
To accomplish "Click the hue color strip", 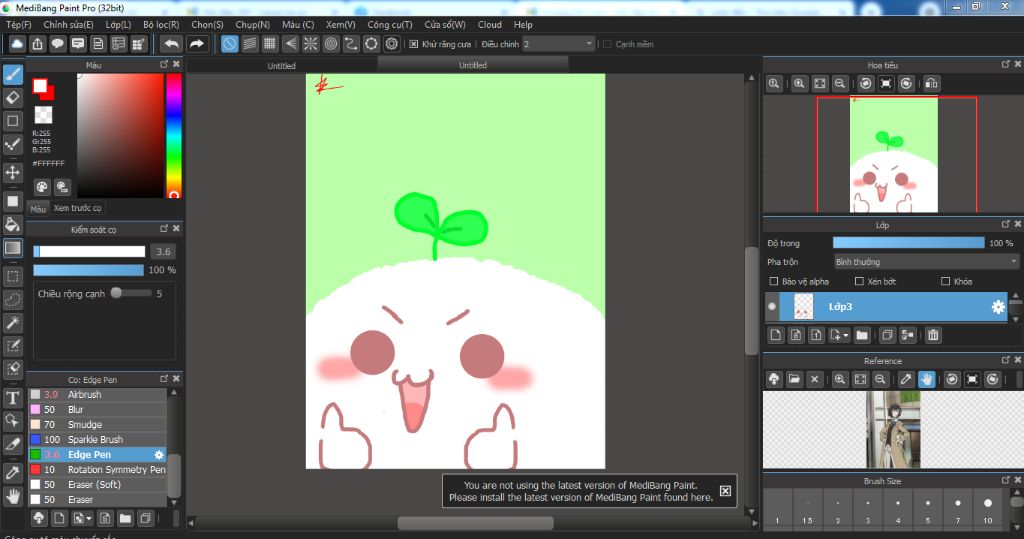I will 173,135.
